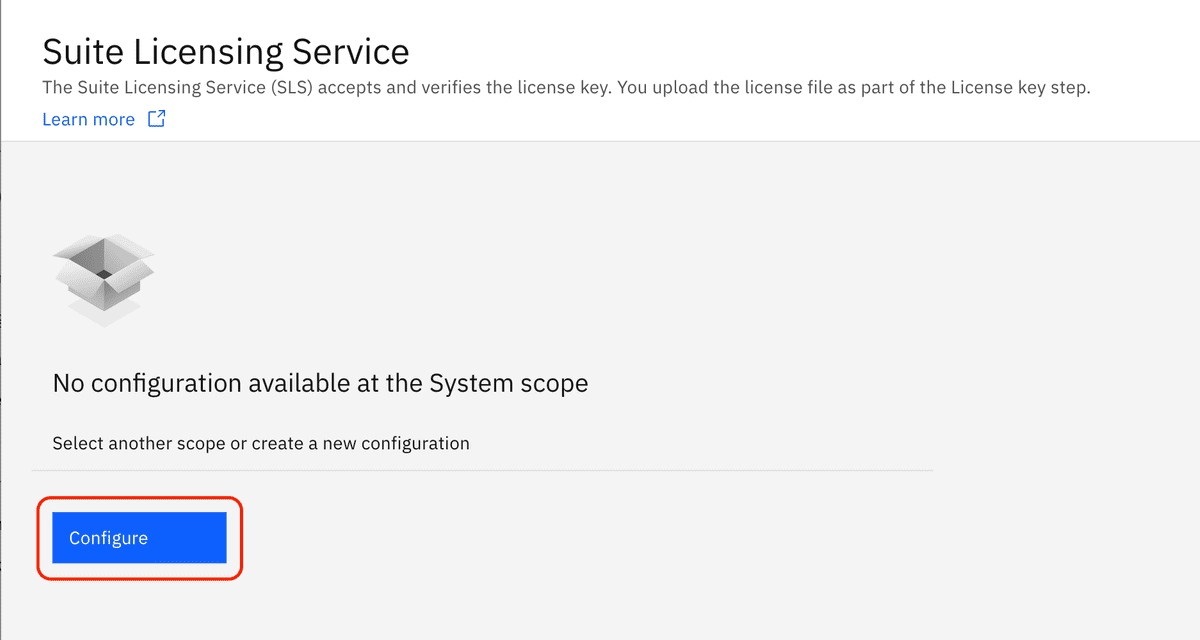Click Configure to create a new configuration

138,537
